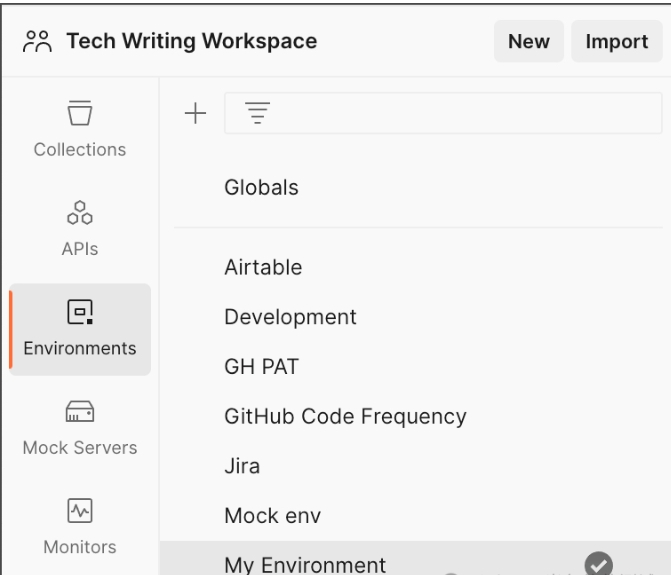Open the Tech Writing Workspace title
Viewport: 671px width, 575px height.
192,41
